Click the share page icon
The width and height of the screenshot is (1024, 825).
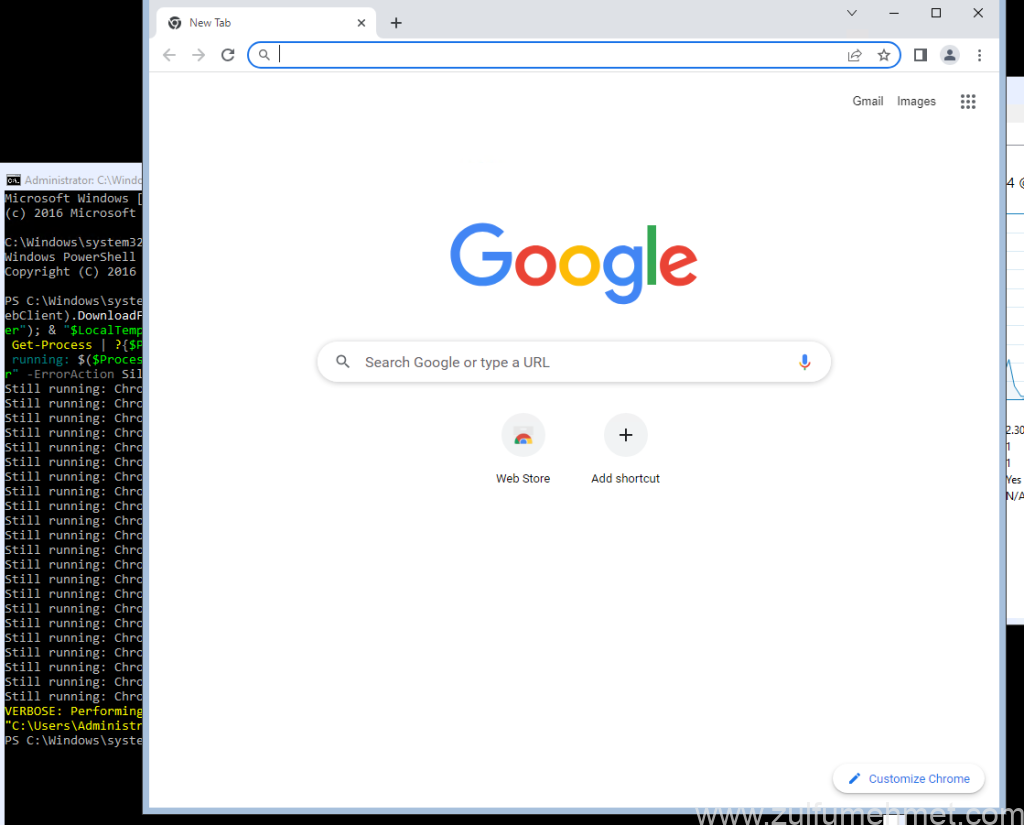(854, 55)
